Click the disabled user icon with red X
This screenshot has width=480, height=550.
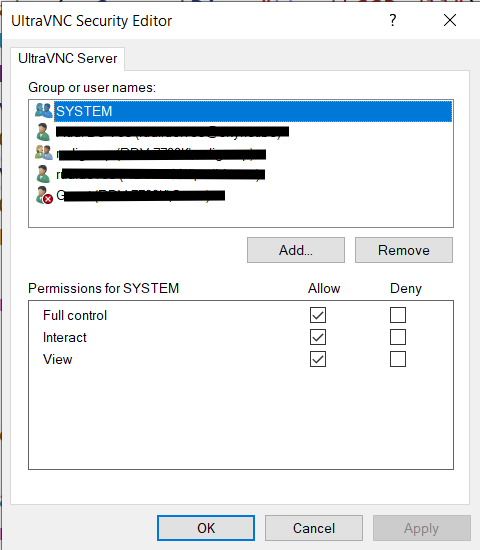[x=44, y=195]
